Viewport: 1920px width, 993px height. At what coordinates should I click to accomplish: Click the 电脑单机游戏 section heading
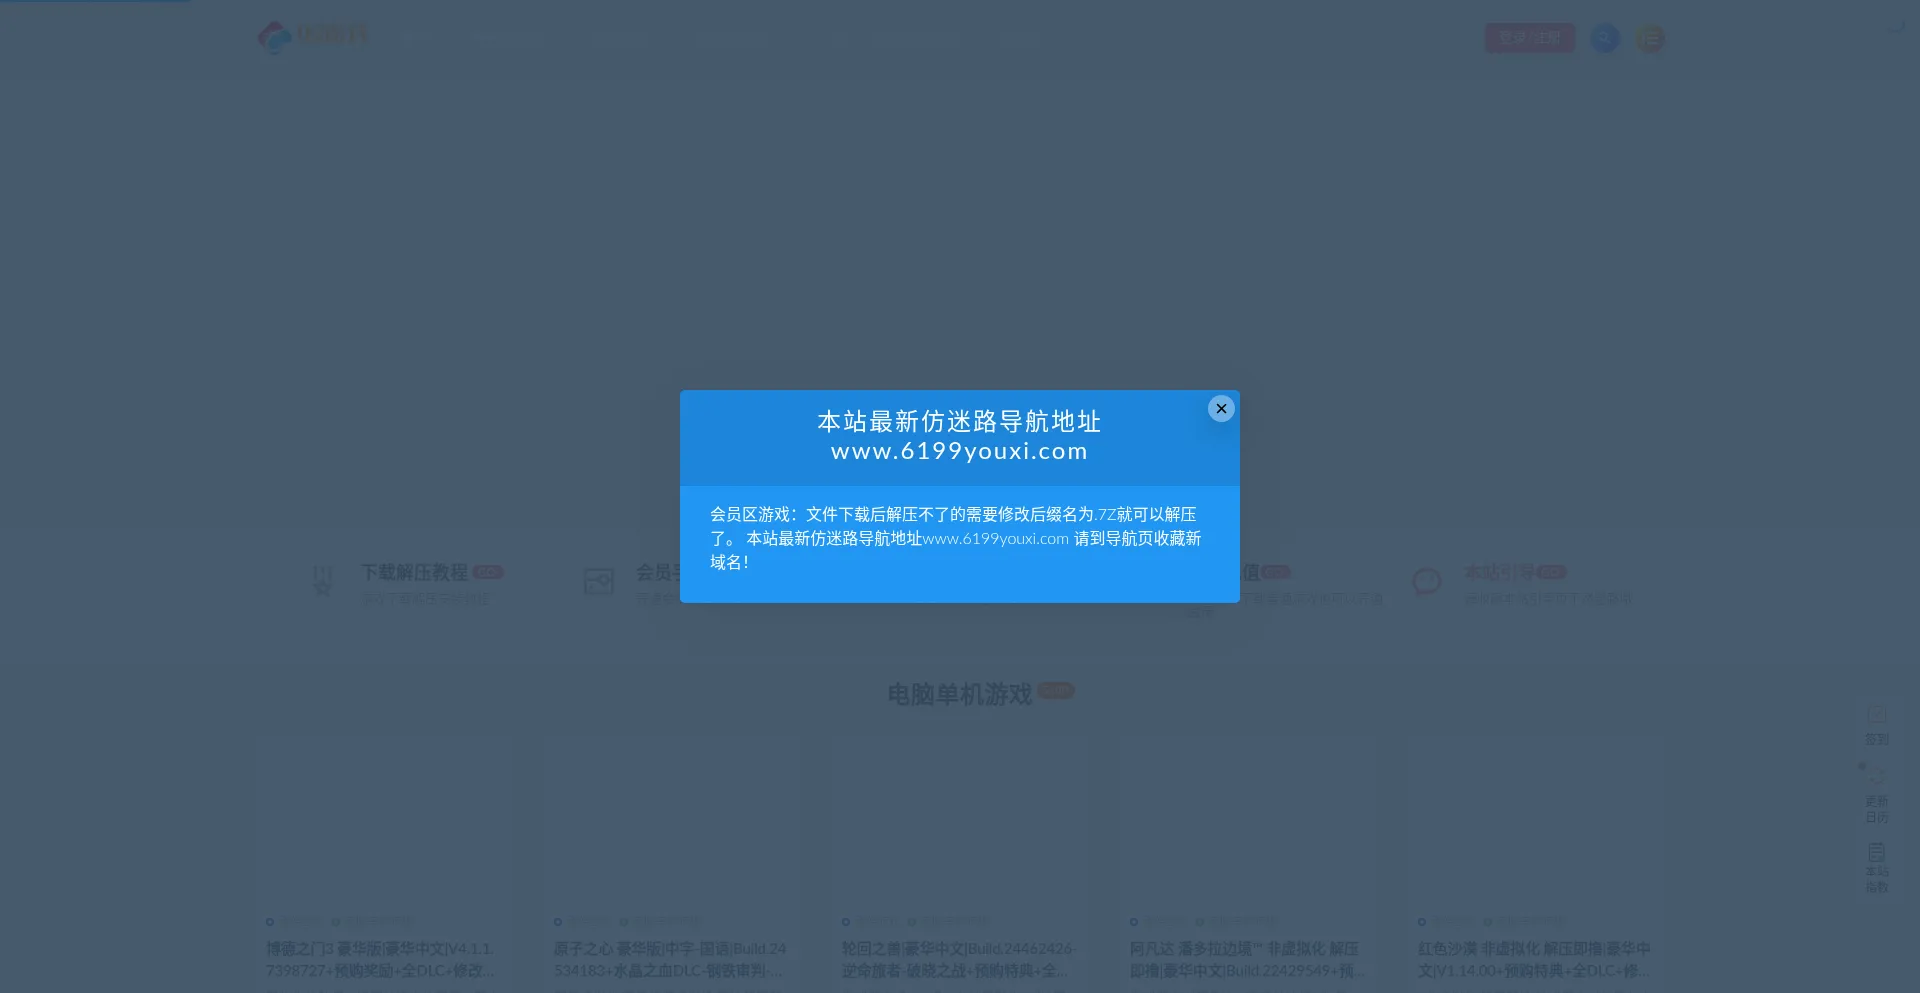[959, 694]
